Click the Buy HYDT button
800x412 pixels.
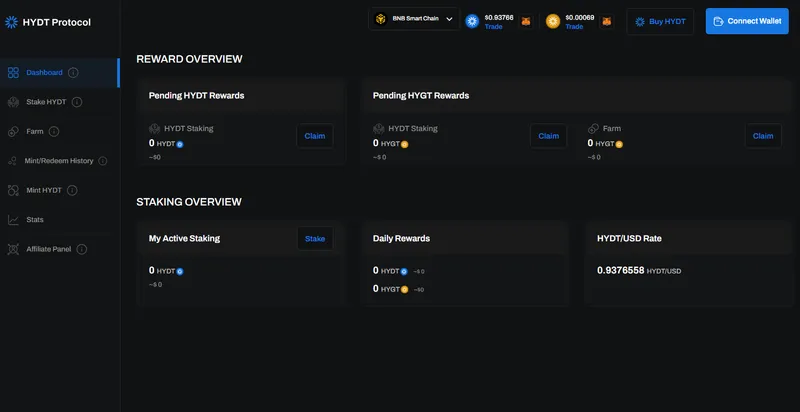pos(660,21)
